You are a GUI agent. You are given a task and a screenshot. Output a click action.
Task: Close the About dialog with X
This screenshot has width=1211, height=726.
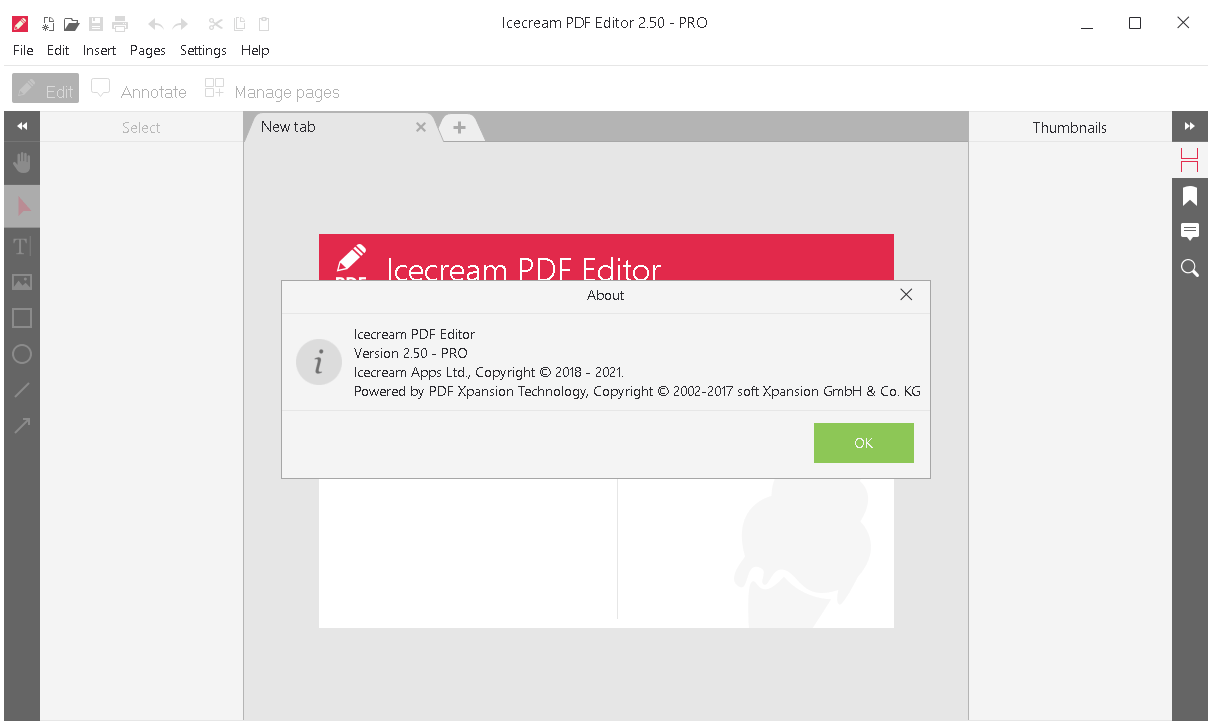pyautogui.click(x=906, y=295)
